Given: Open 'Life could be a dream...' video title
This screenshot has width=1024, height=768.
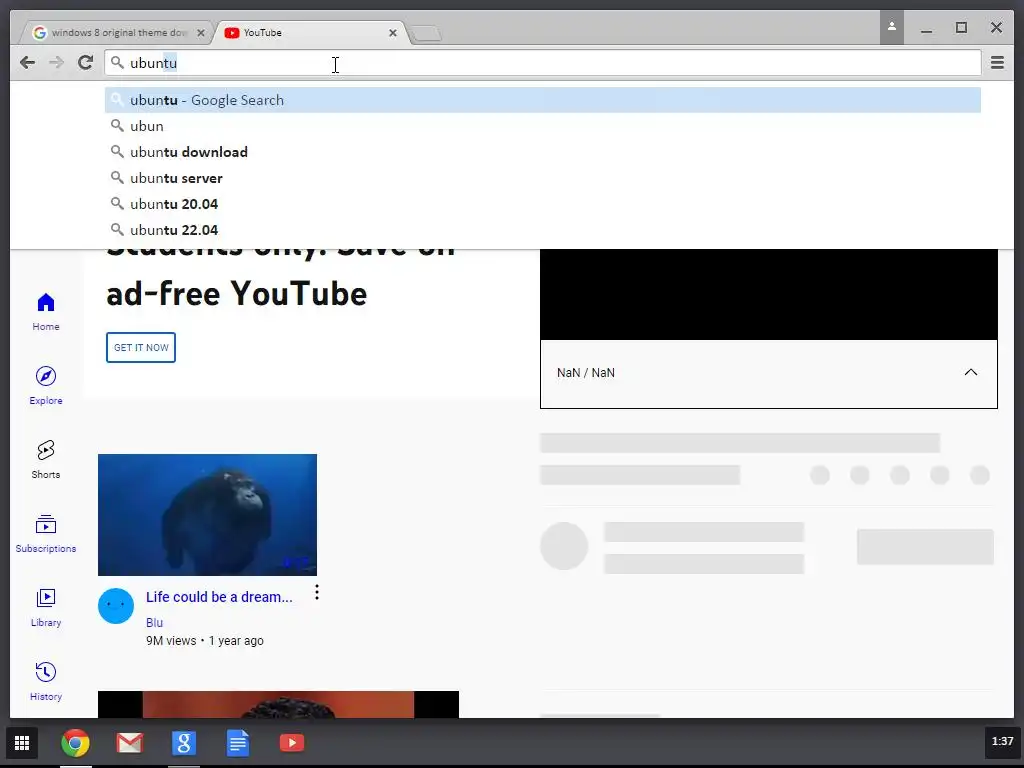Looking at the screenshot, I should pos(219,597).
